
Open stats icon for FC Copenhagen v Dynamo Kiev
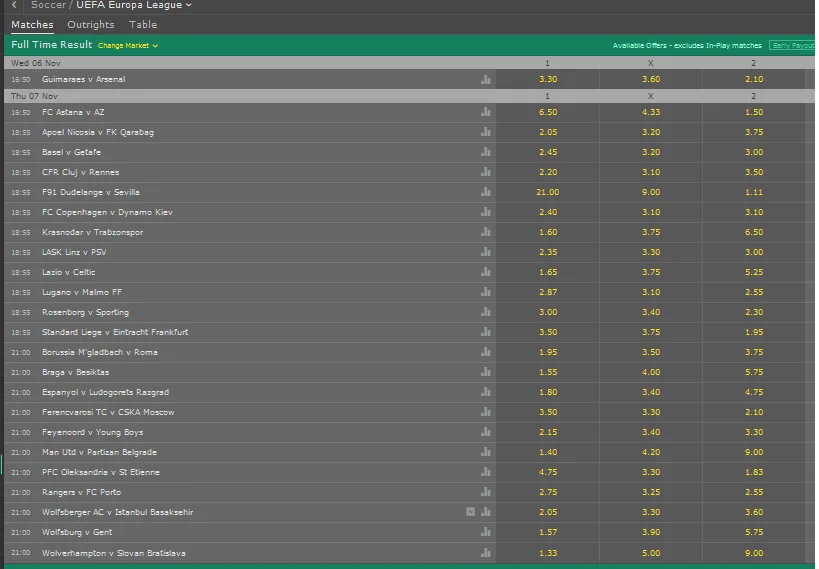pos(486,212)
